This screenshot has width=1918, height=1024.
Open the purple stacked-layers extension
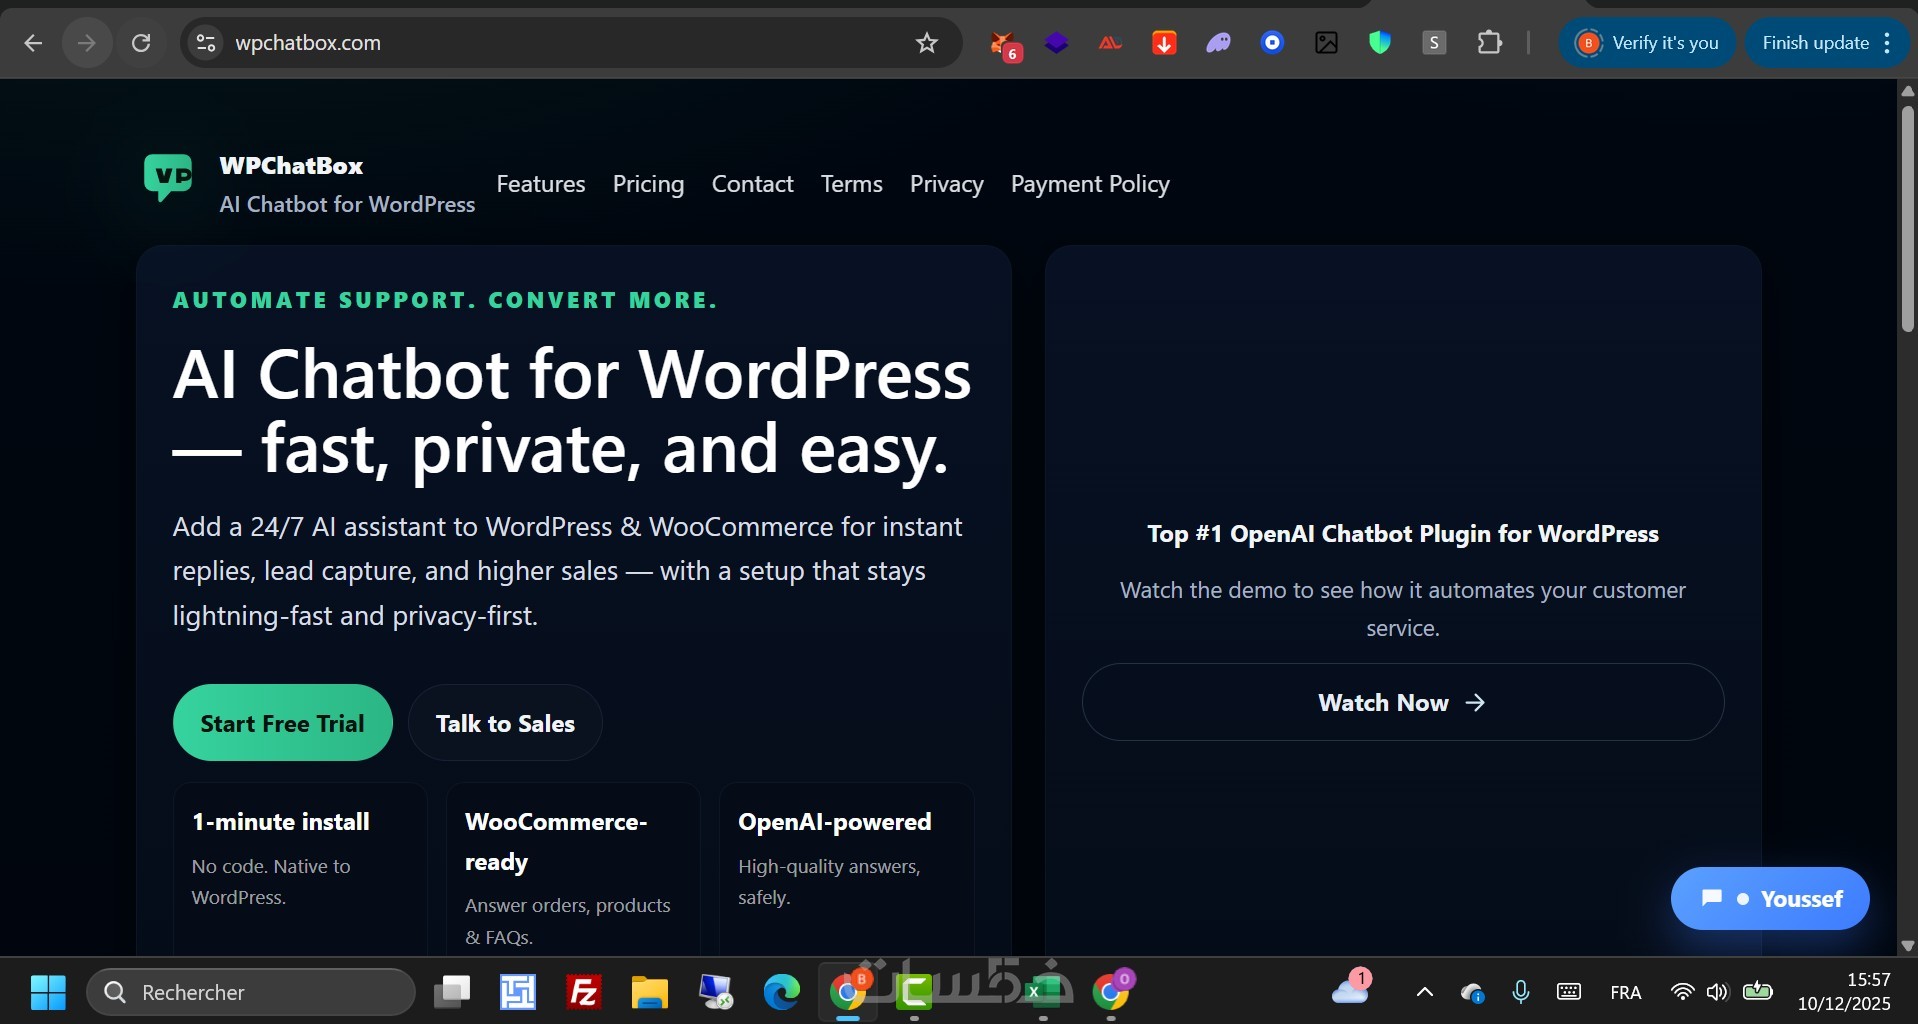[1057, 43]
